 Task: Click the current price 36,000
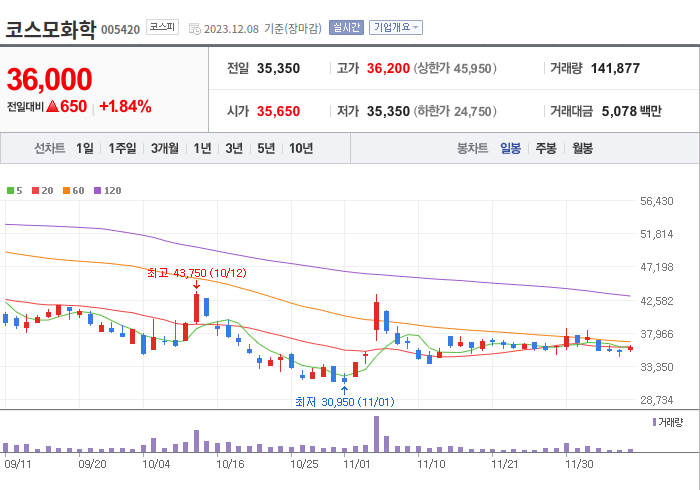[x=50, y=79]
